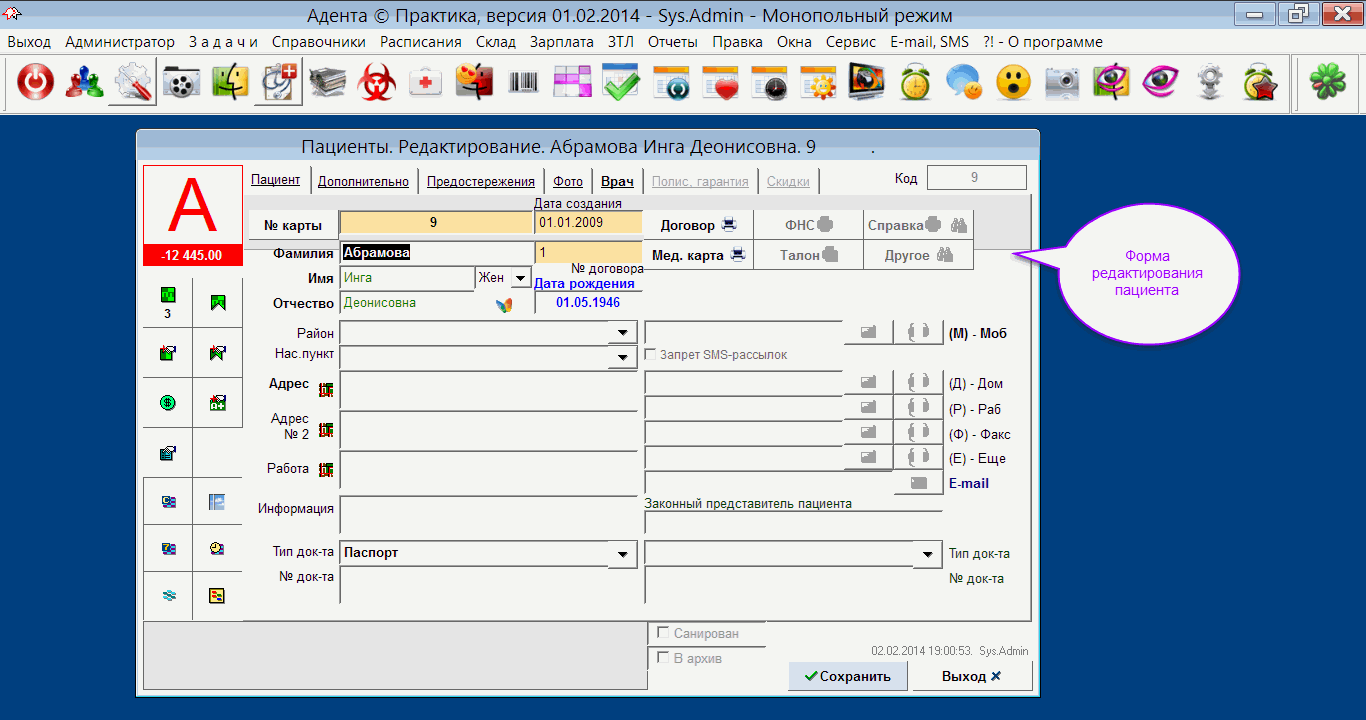1366x720 pixels.
Task: Open the Тип док-та Паспорт dropdown
Action: pyautogui.click(x=623, y=553)
